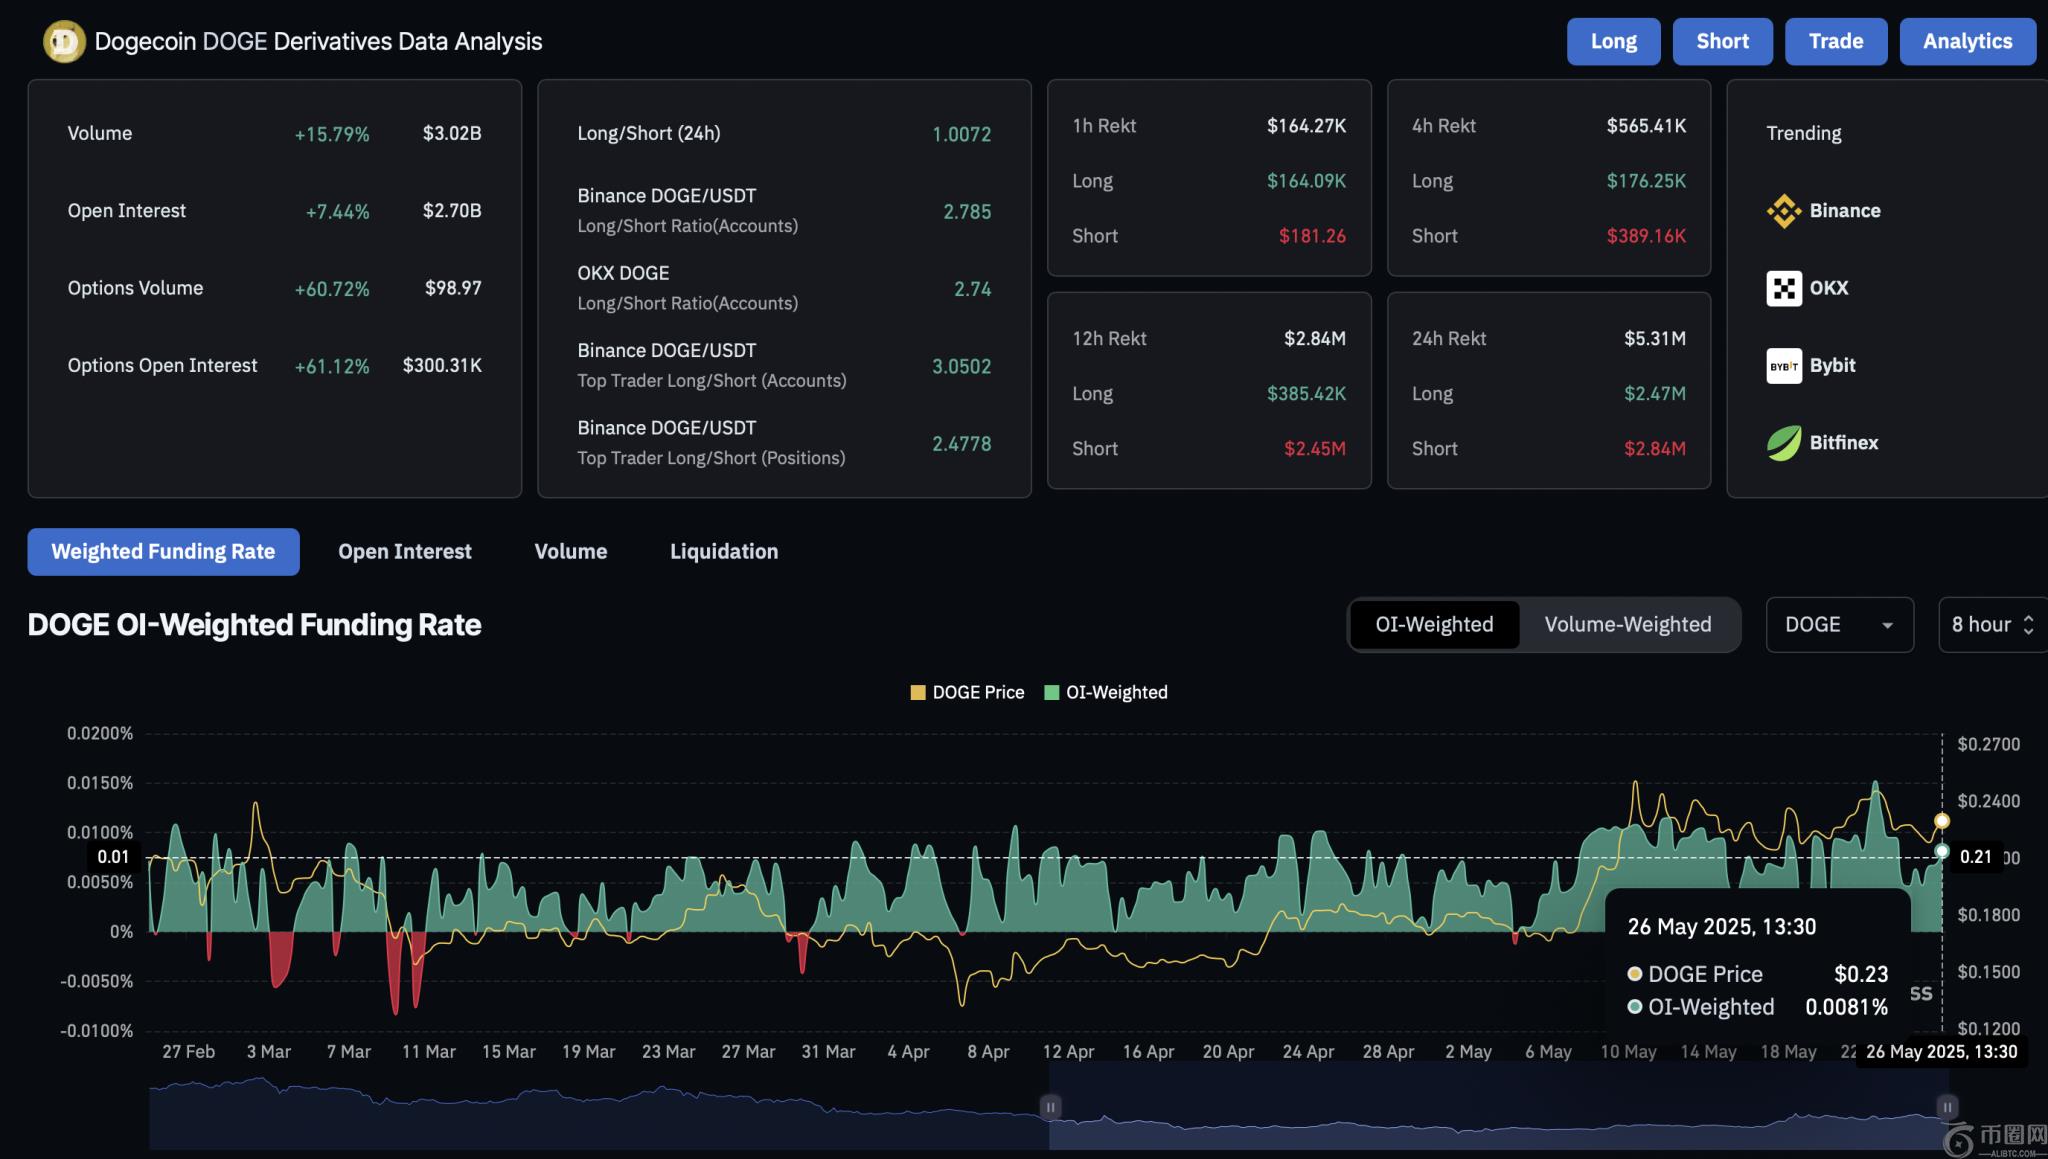Click the Bitfinex leaf logo

[1783, 443]
